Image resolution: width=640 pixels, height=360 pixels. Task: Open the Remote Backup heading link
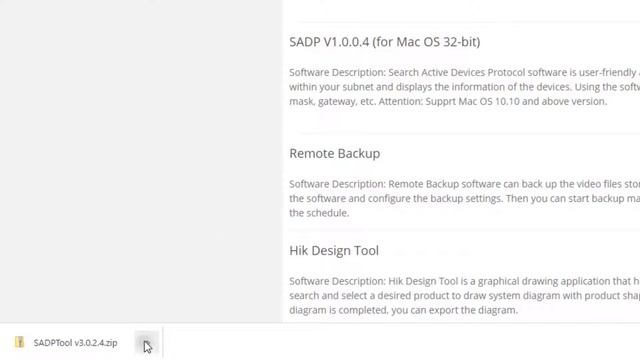335,153
